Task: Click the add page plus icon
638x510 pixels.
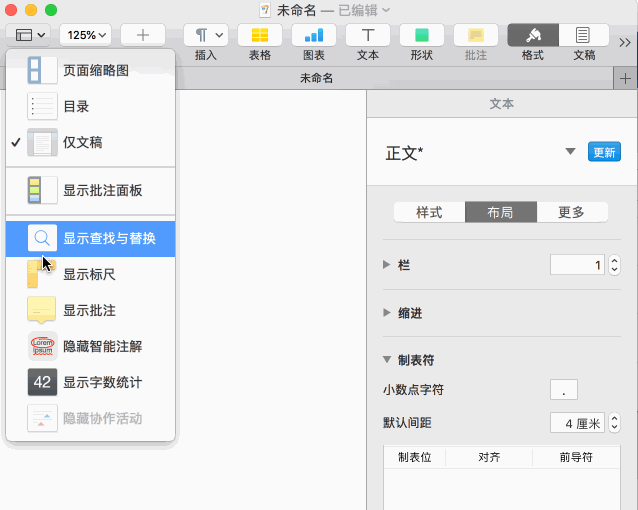Action: [143, 34]
